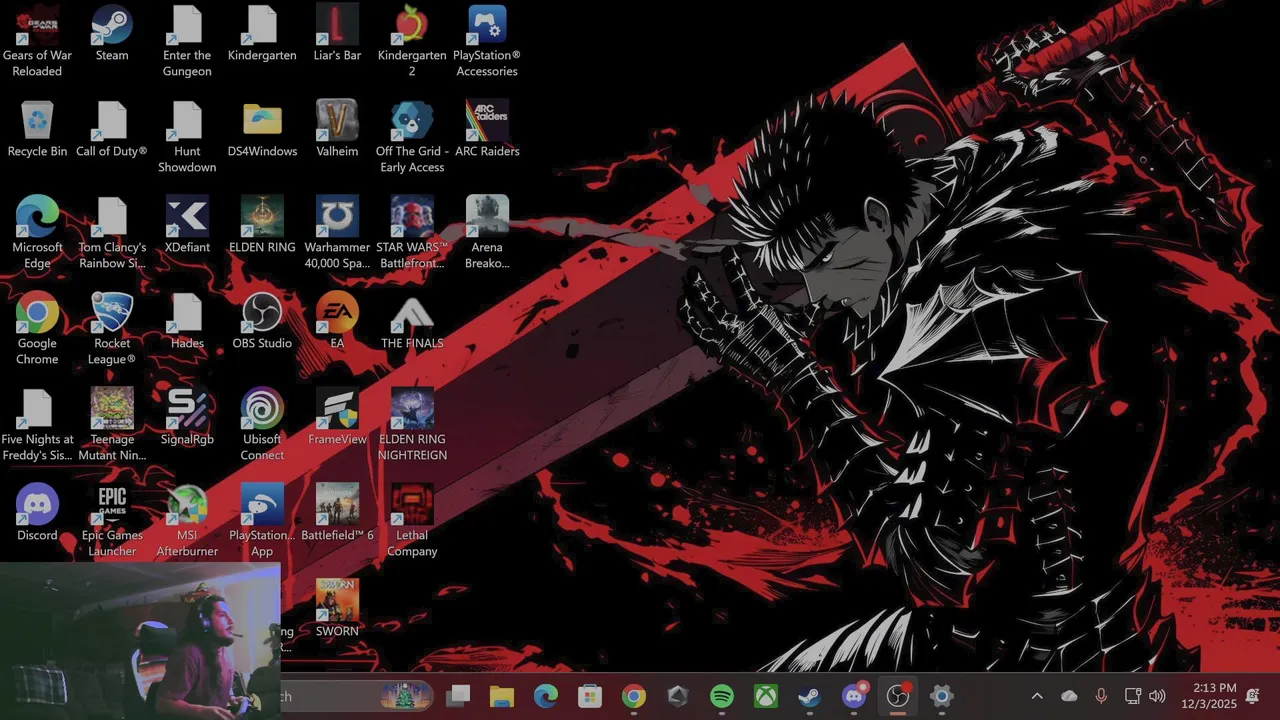
Task: Click the microphone tray icon
Action: (x=1101, y=696)
